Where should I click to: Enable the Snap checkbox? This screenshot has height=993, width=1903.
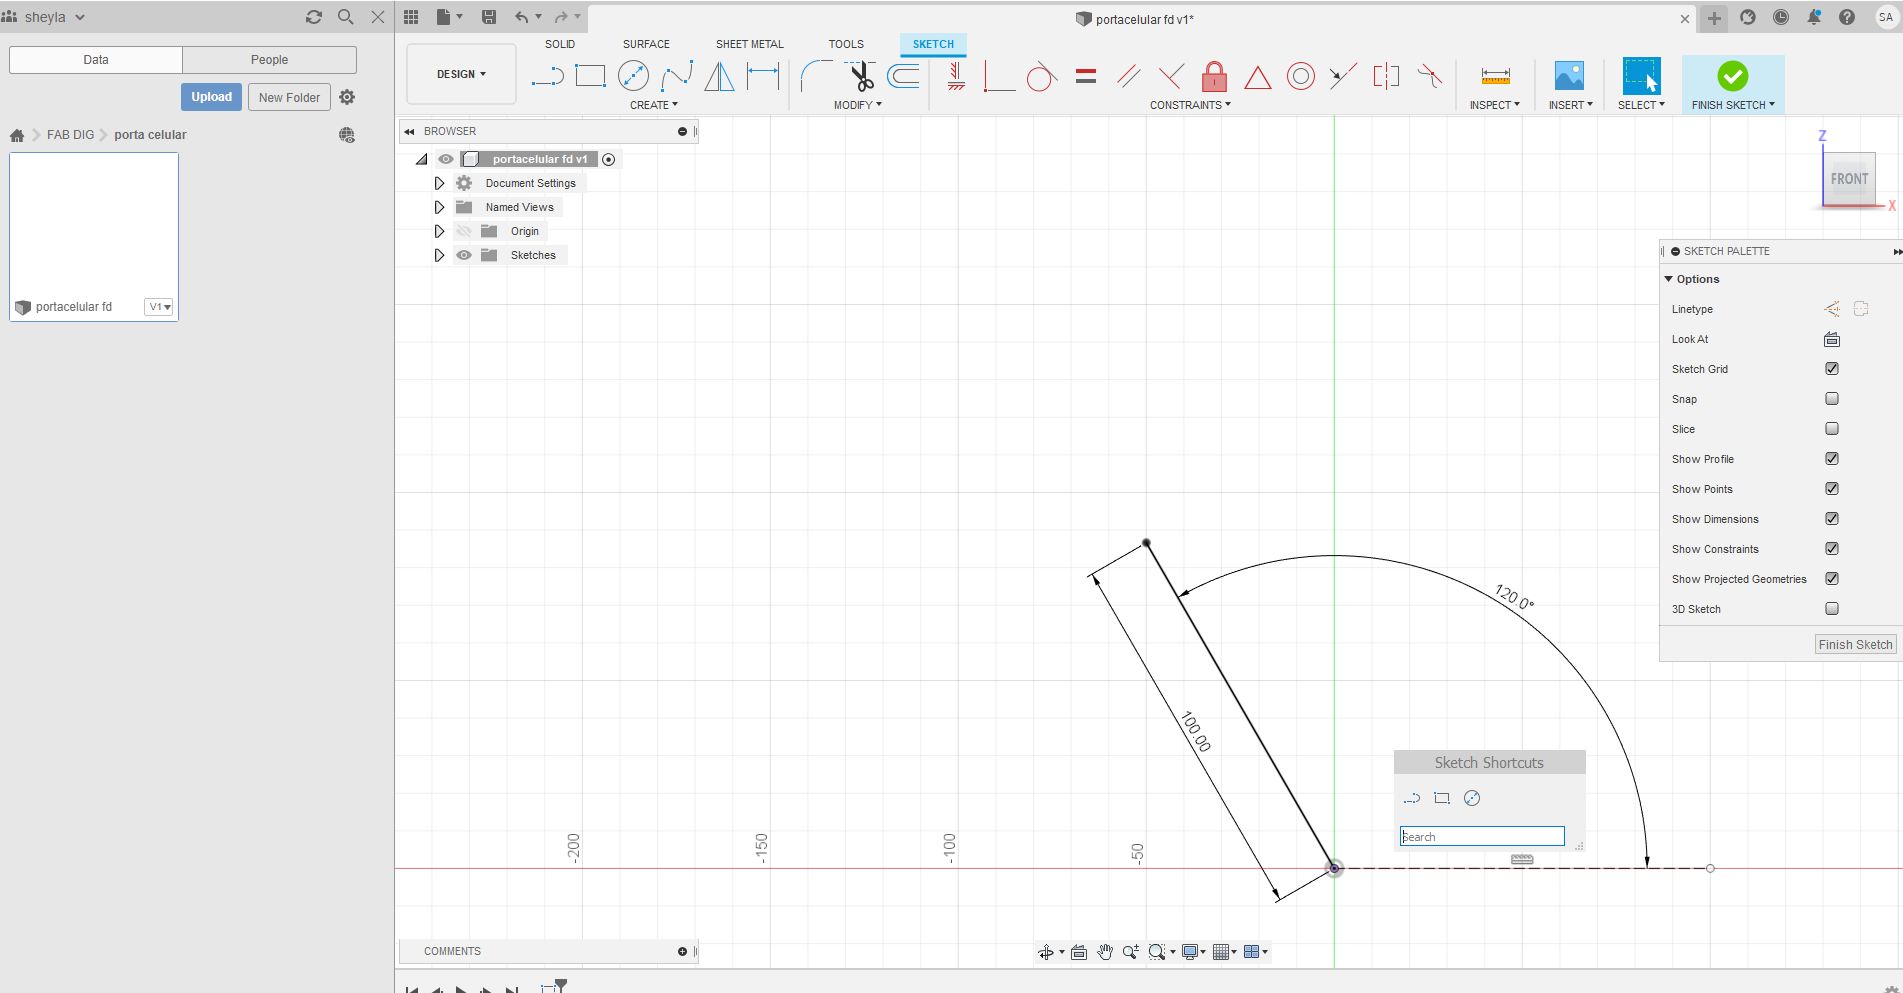coord(1832,399)
